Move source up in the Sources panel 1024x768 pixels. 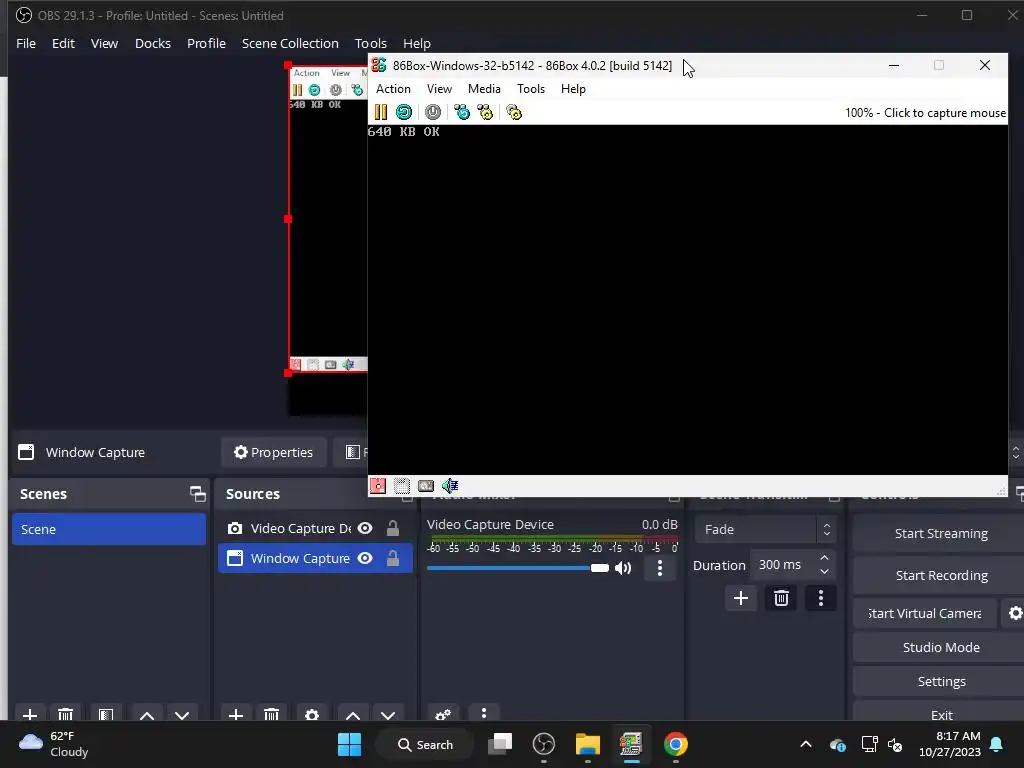[x=353, y=714]
